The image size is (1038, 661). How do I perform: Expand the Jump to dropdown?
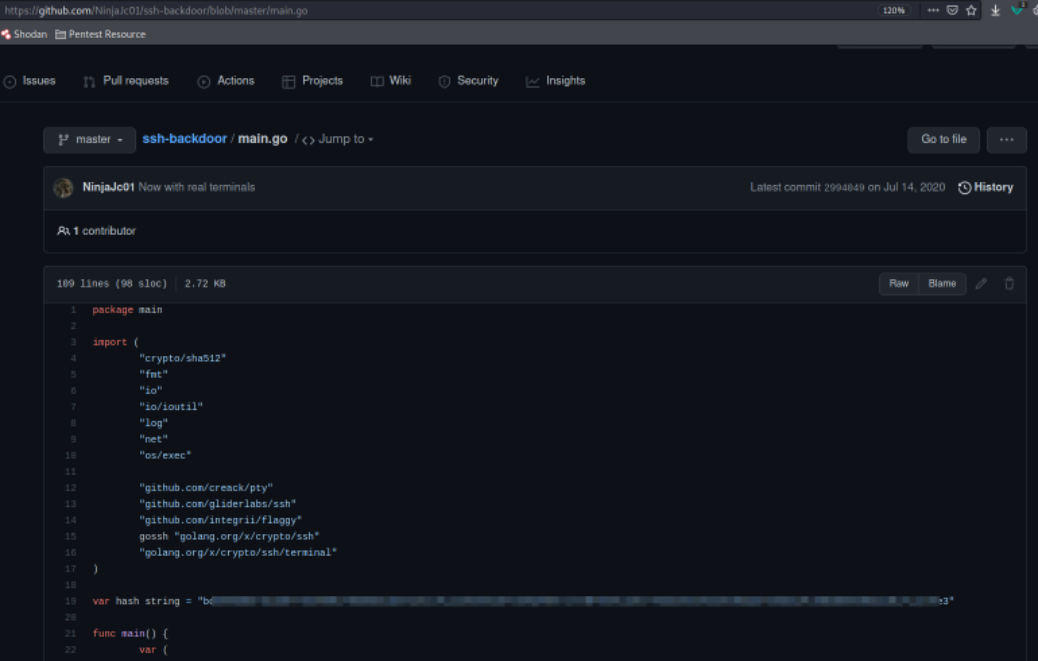point(338,140)
